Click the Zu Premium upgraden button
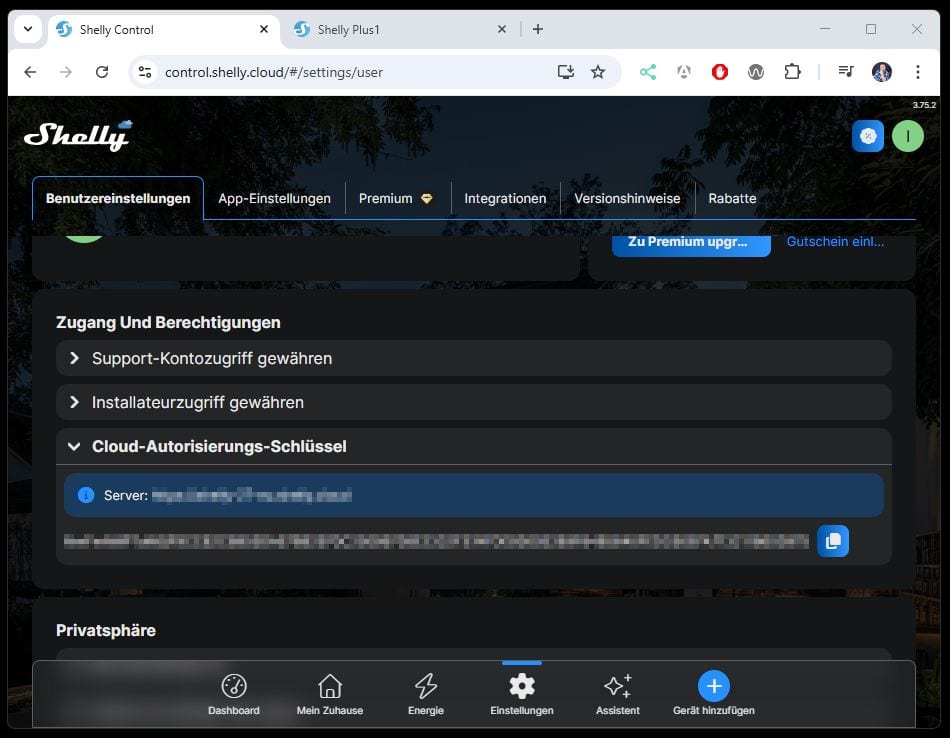 (691, 241)
